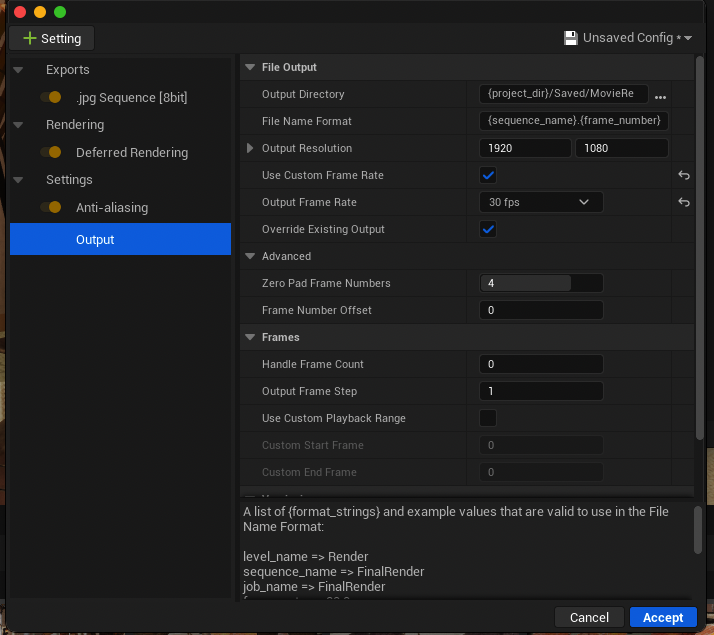Click the reset arrow for Use Custom Frame Rate
714x635 pixels.
click(684, 175)
